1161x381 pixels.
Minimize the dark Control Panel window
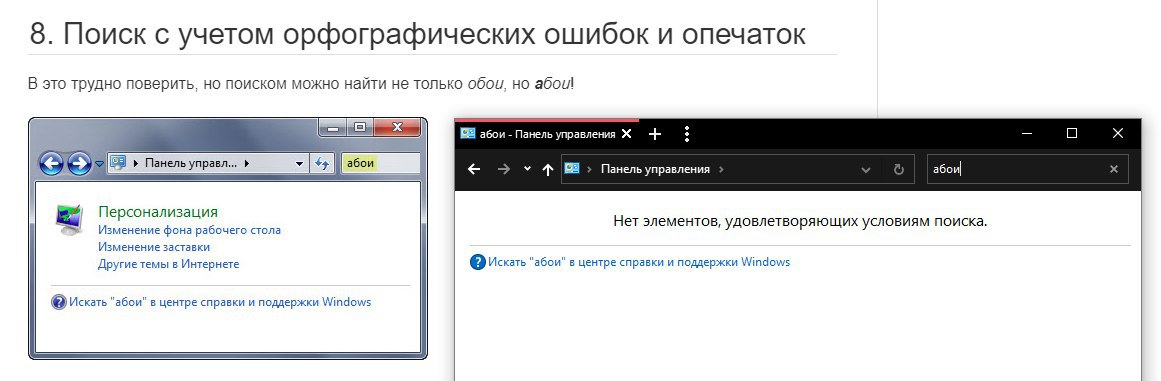click(x=1027, y=133)
